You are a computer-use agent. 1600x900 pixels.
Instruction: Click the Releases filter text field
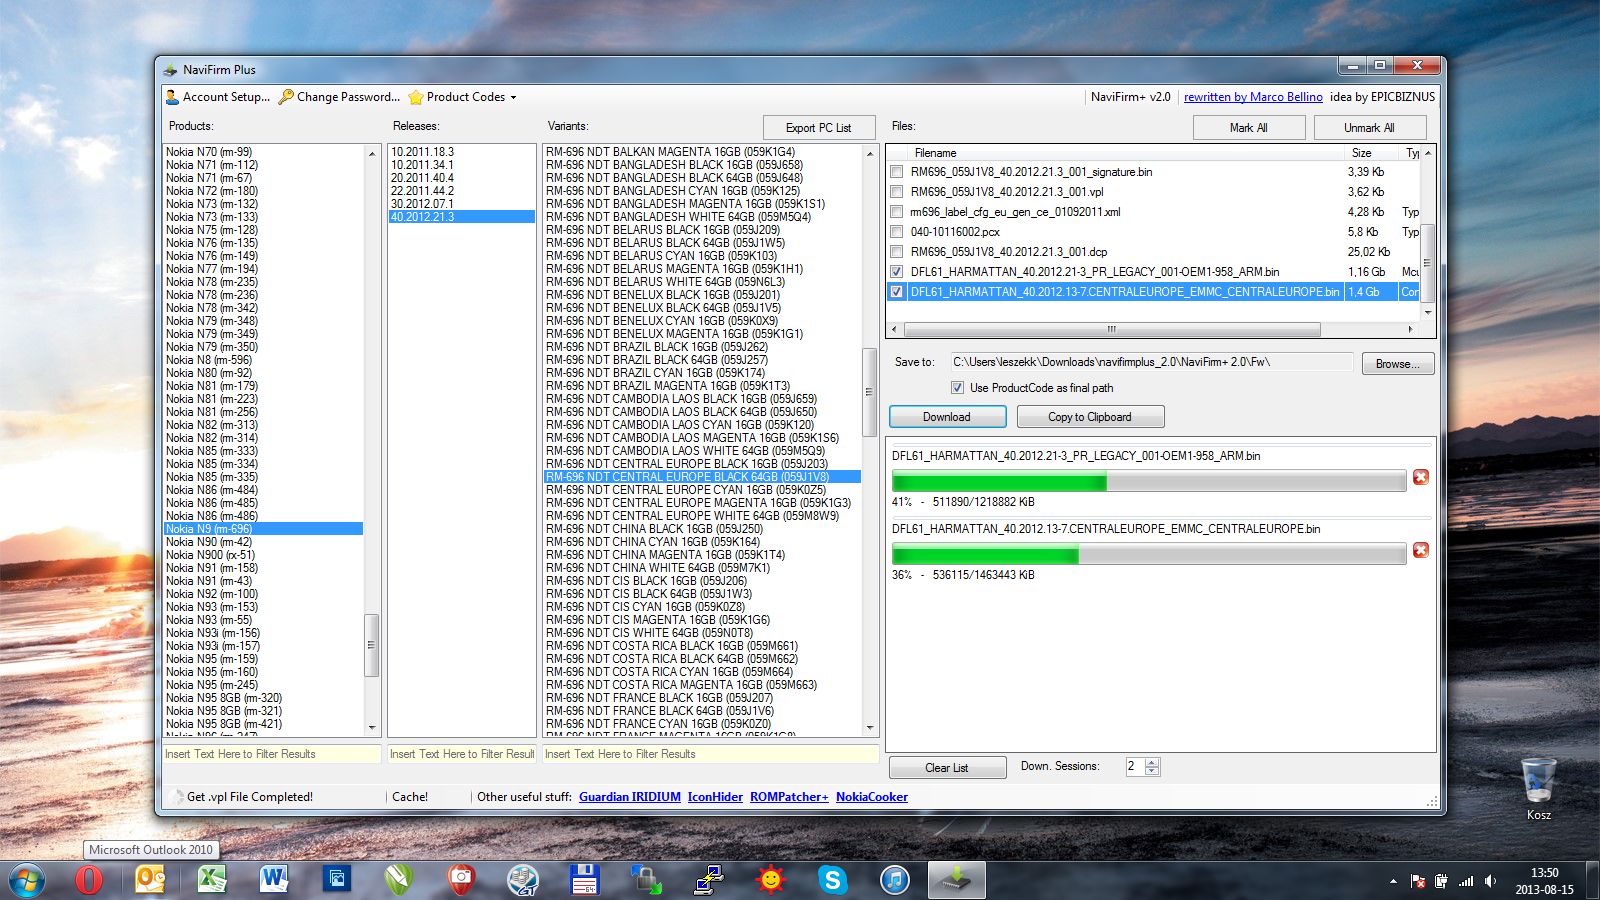coord(462,754)
